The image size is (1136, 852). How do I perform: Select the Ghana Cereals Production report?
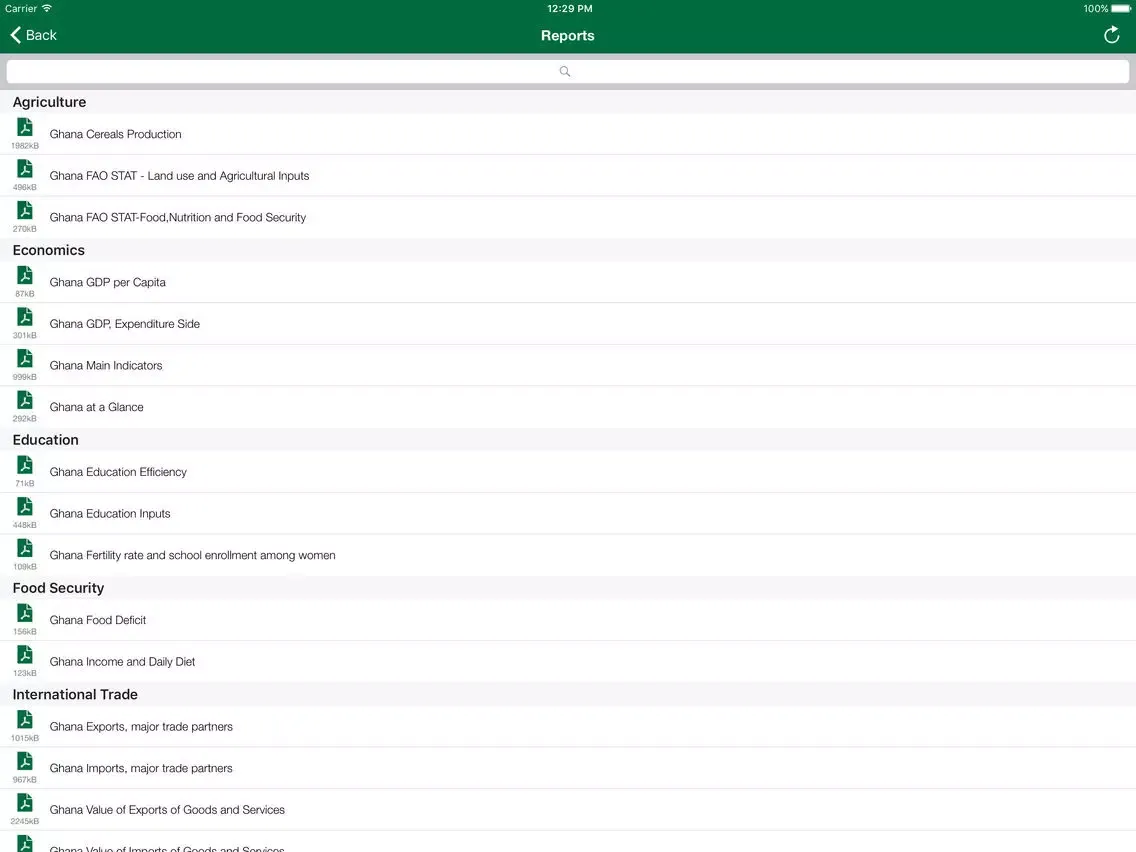[x=568, y=134]
